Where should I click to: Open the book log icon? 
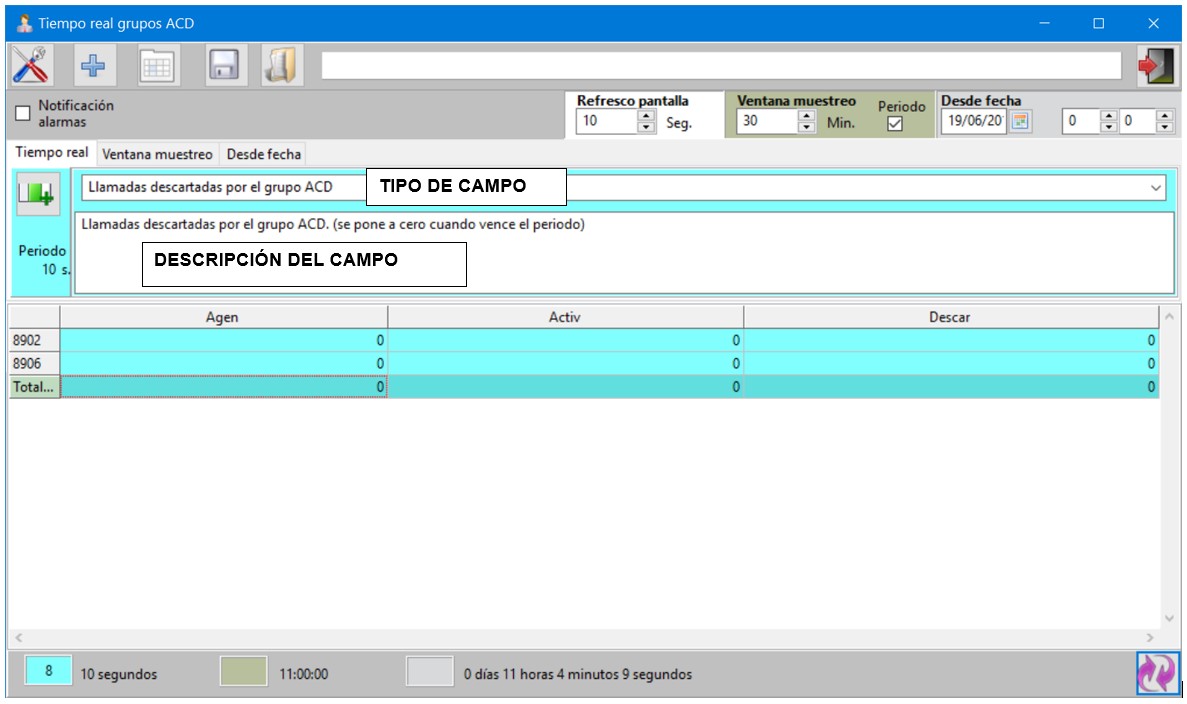(282, 65)
